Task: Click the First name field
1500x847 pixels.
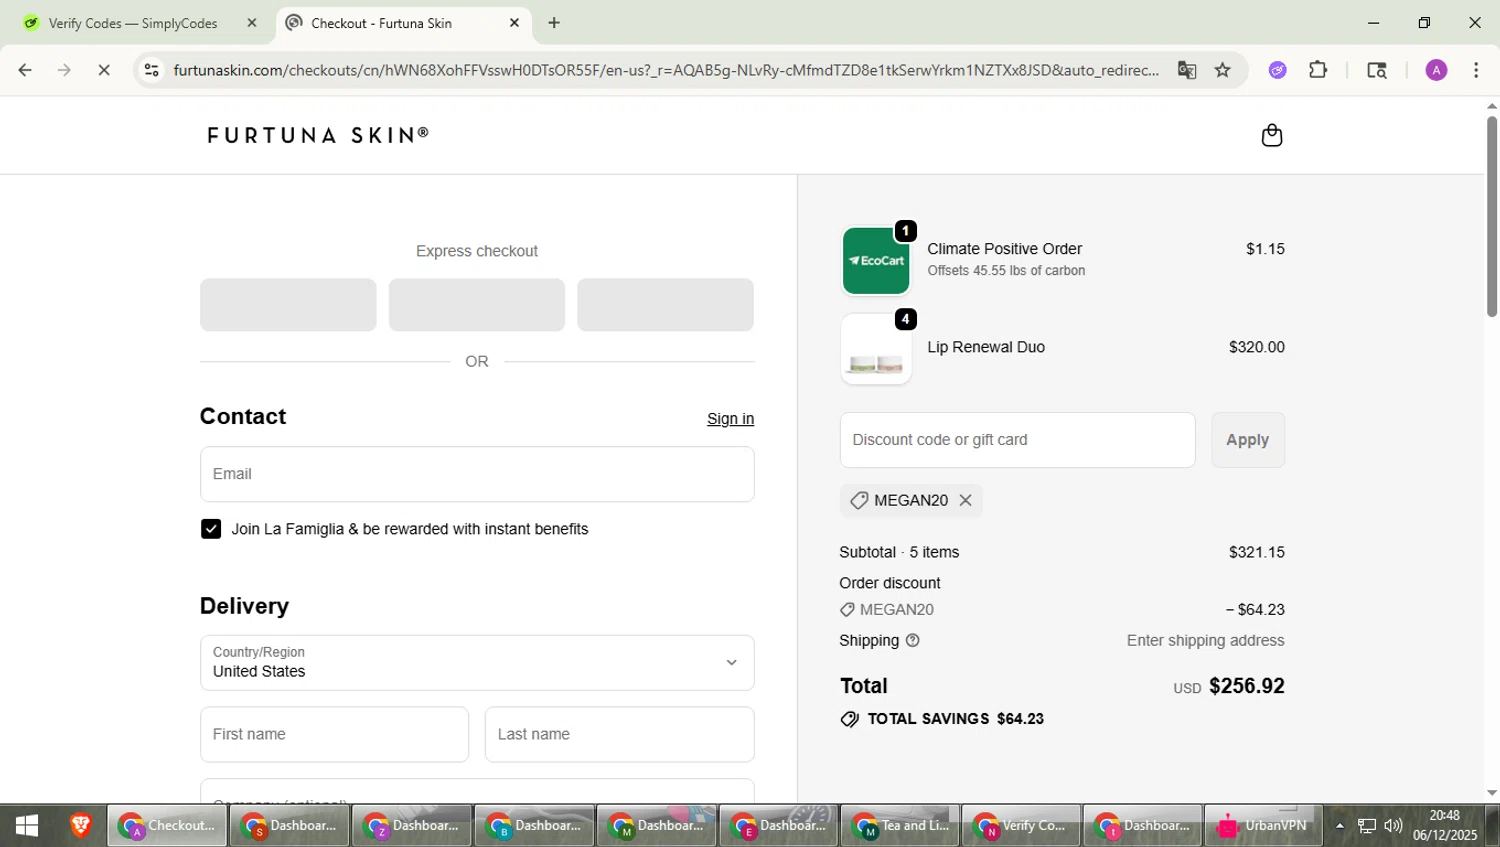Action: pyautogui.click(x=334, y=734)
